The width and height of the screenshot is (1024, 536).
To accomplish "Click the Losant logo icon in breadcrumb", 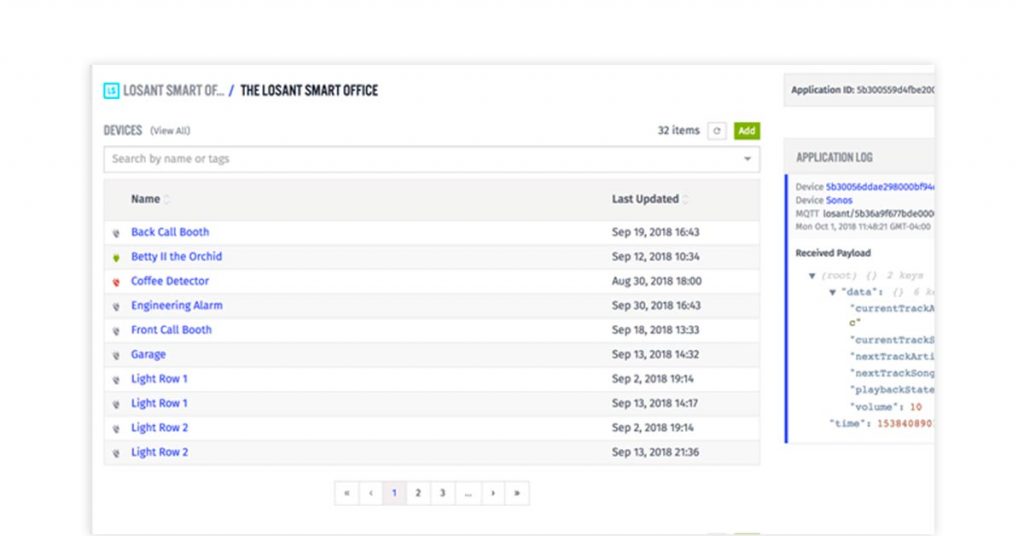I will 111,91.
